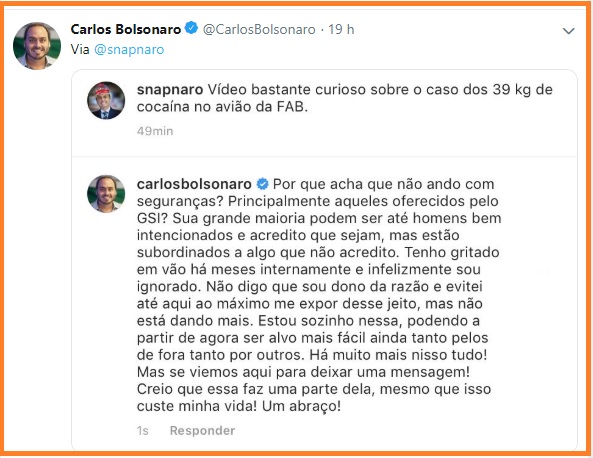
Task: Open the tweet options chevron menu
Action: click(568, 31)
